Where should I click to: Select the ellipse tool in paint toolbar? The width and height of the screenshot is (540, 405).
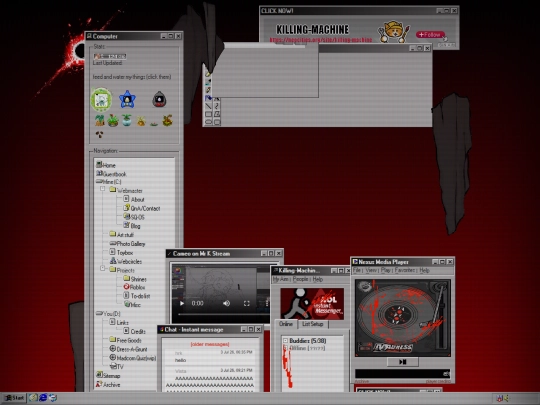[208, 122]
